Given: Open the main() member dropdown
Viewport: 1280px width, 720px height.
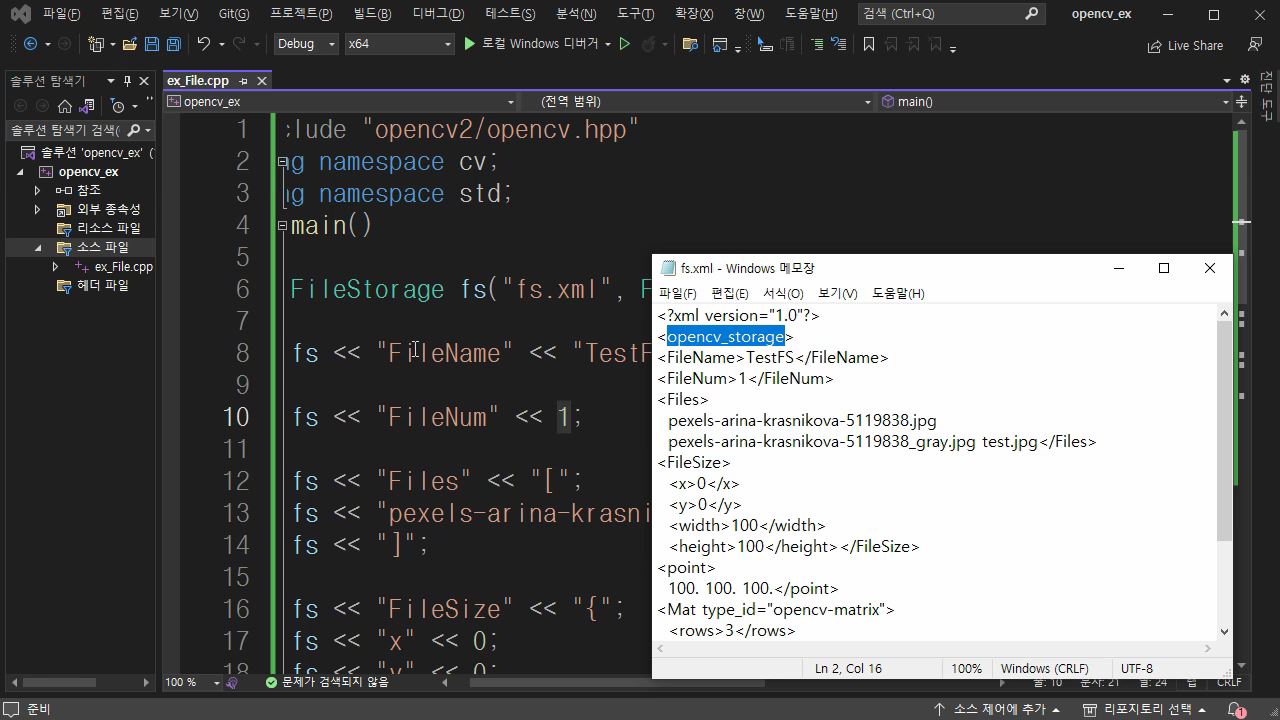Looking at the screenshot, I should 1056,102.
